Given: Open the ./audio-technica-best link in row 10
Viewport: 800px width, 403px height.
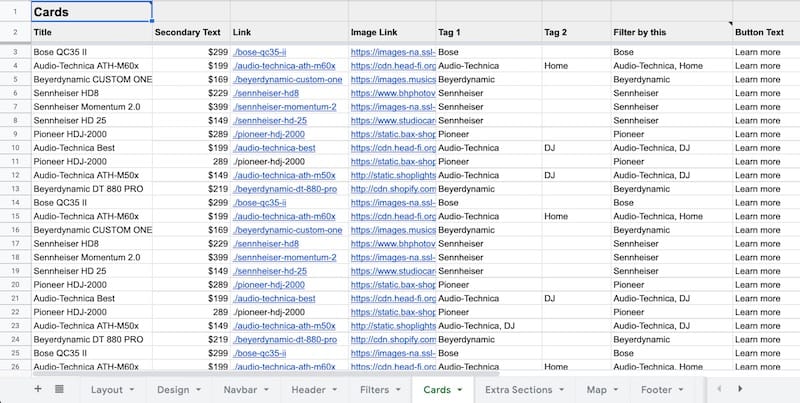Looking at the screenshot, I should 274,148.
